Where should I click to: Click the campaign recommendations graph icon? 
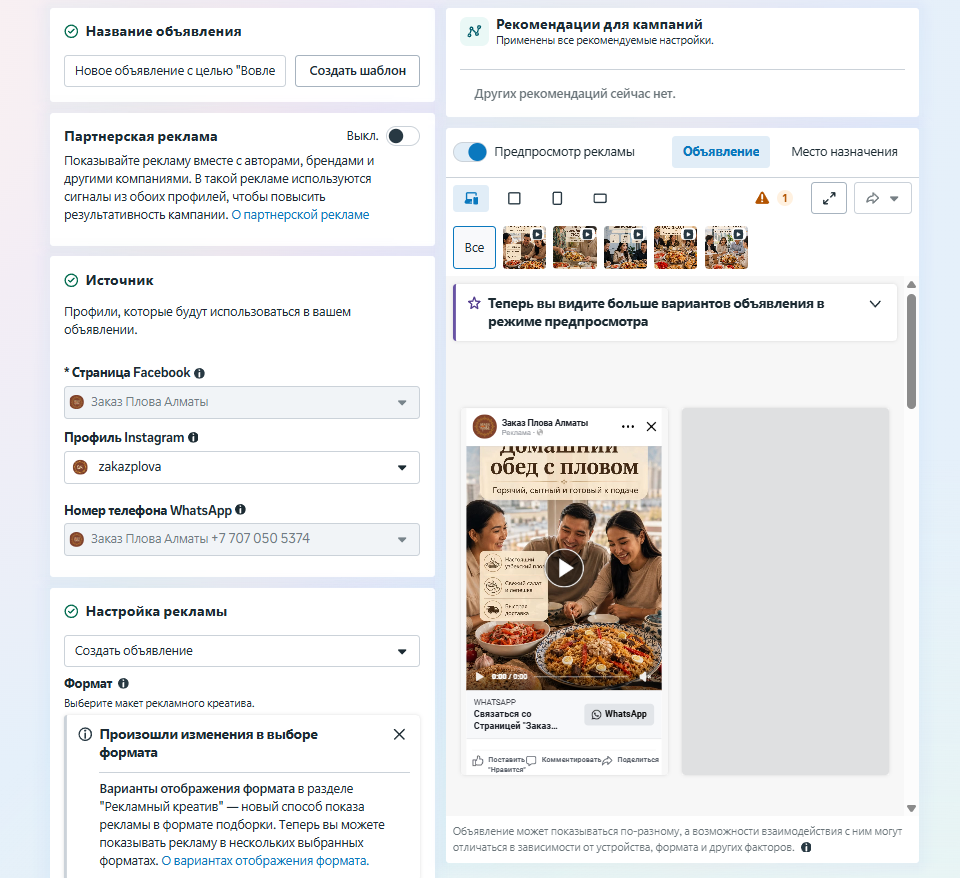point(474,31)
